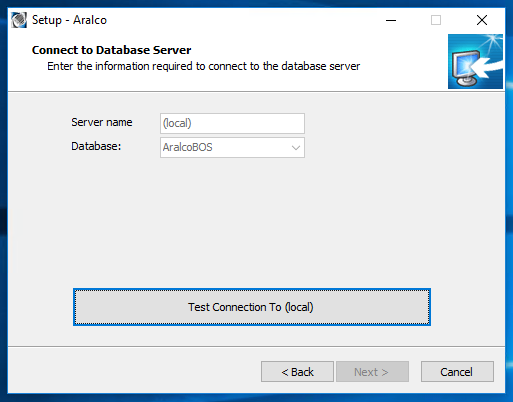Image resolution: width=513 pixels, height=402 pixels.
Task: Click the Server name label
Action: (102, 122)
